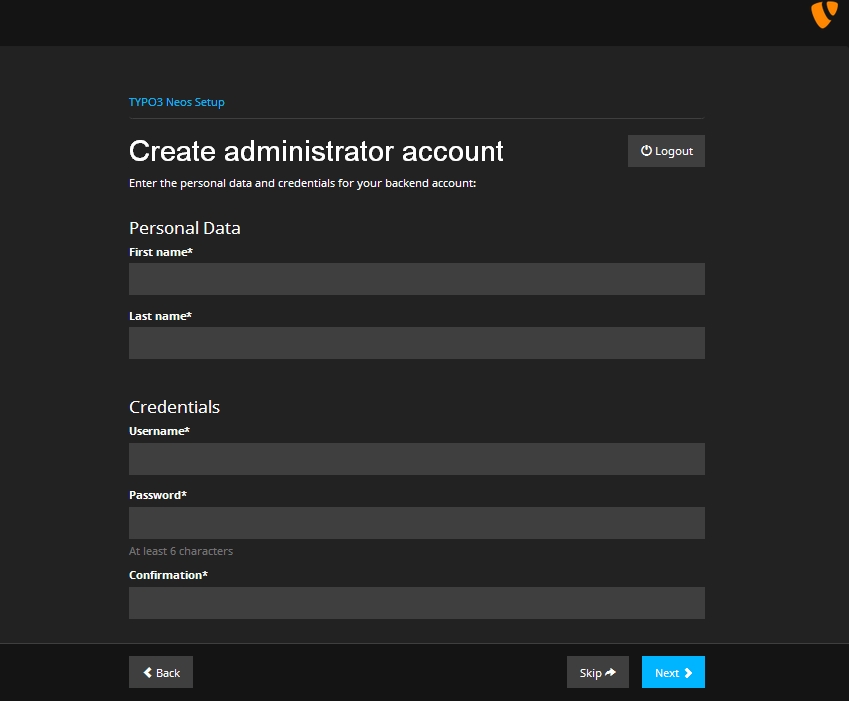The width and height of the screenshot is (849, 701).
Task: Go back with the Back button
Action: click(161, 672)
